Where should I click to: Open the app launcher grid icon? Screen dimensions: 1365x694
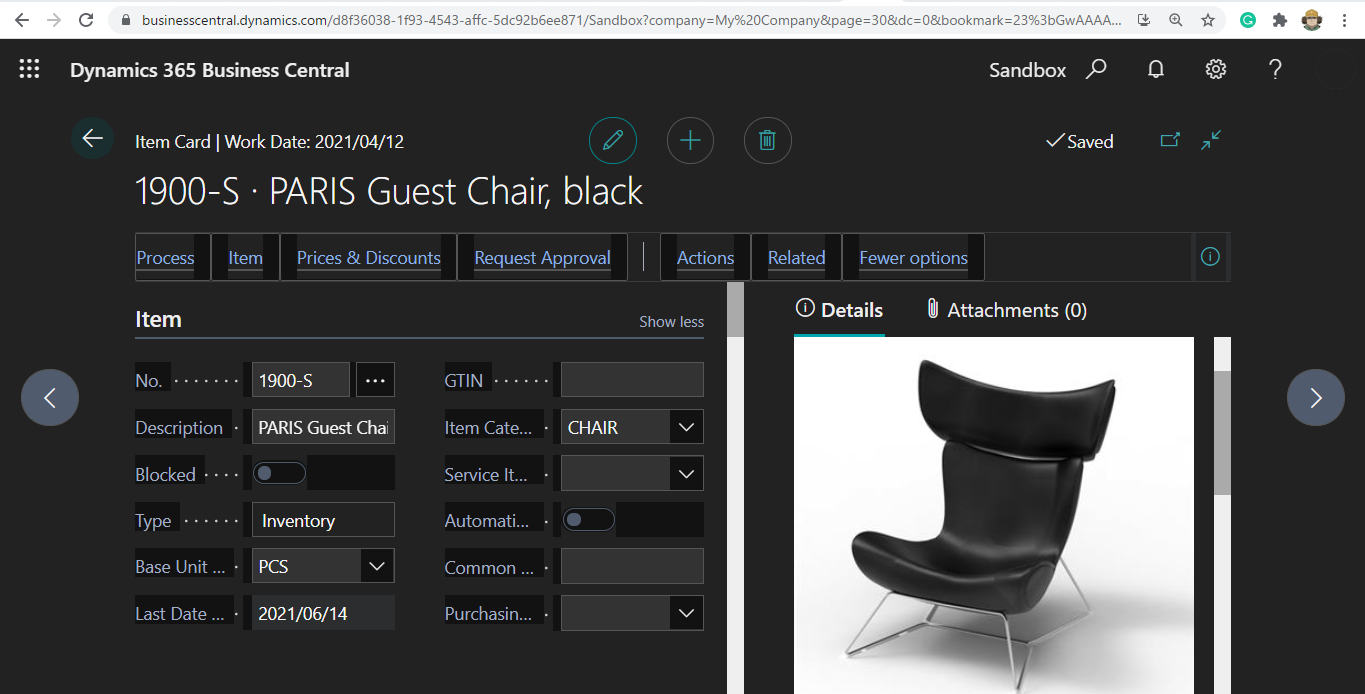pos(29,69)
